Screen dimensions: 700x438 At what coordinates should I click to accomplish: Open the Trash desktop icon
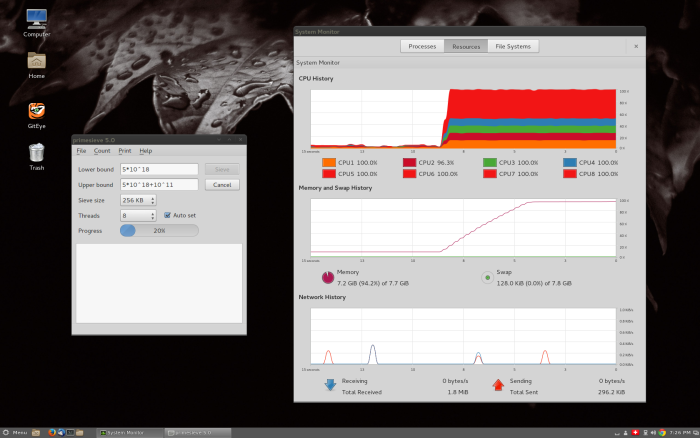[36, 153]
